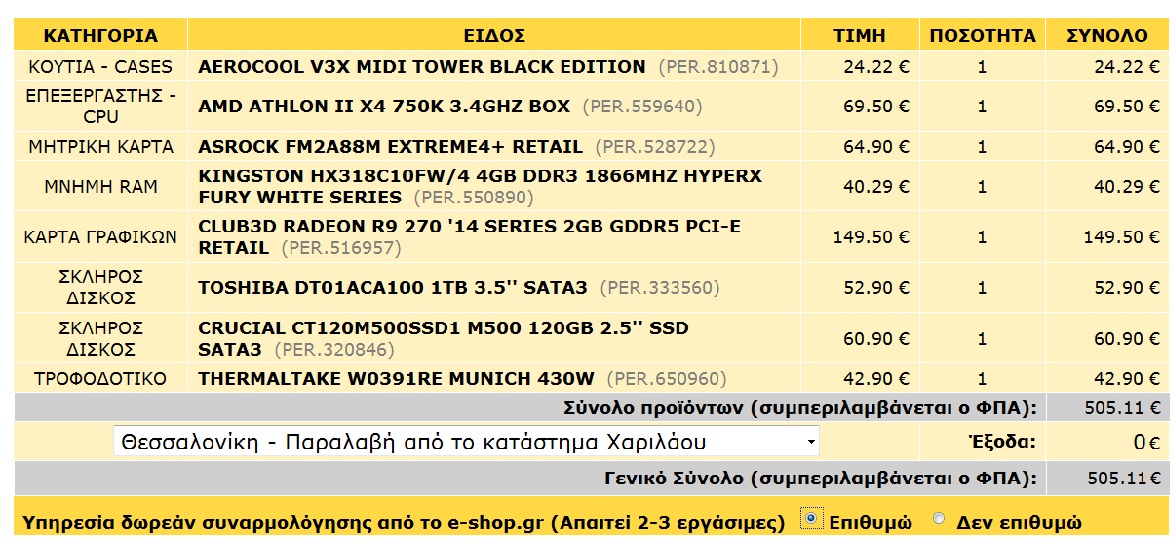Click the ΜΝΗΜΗ RAM category cell
The width and height of the screenshot is (1176, 560).
100,187
